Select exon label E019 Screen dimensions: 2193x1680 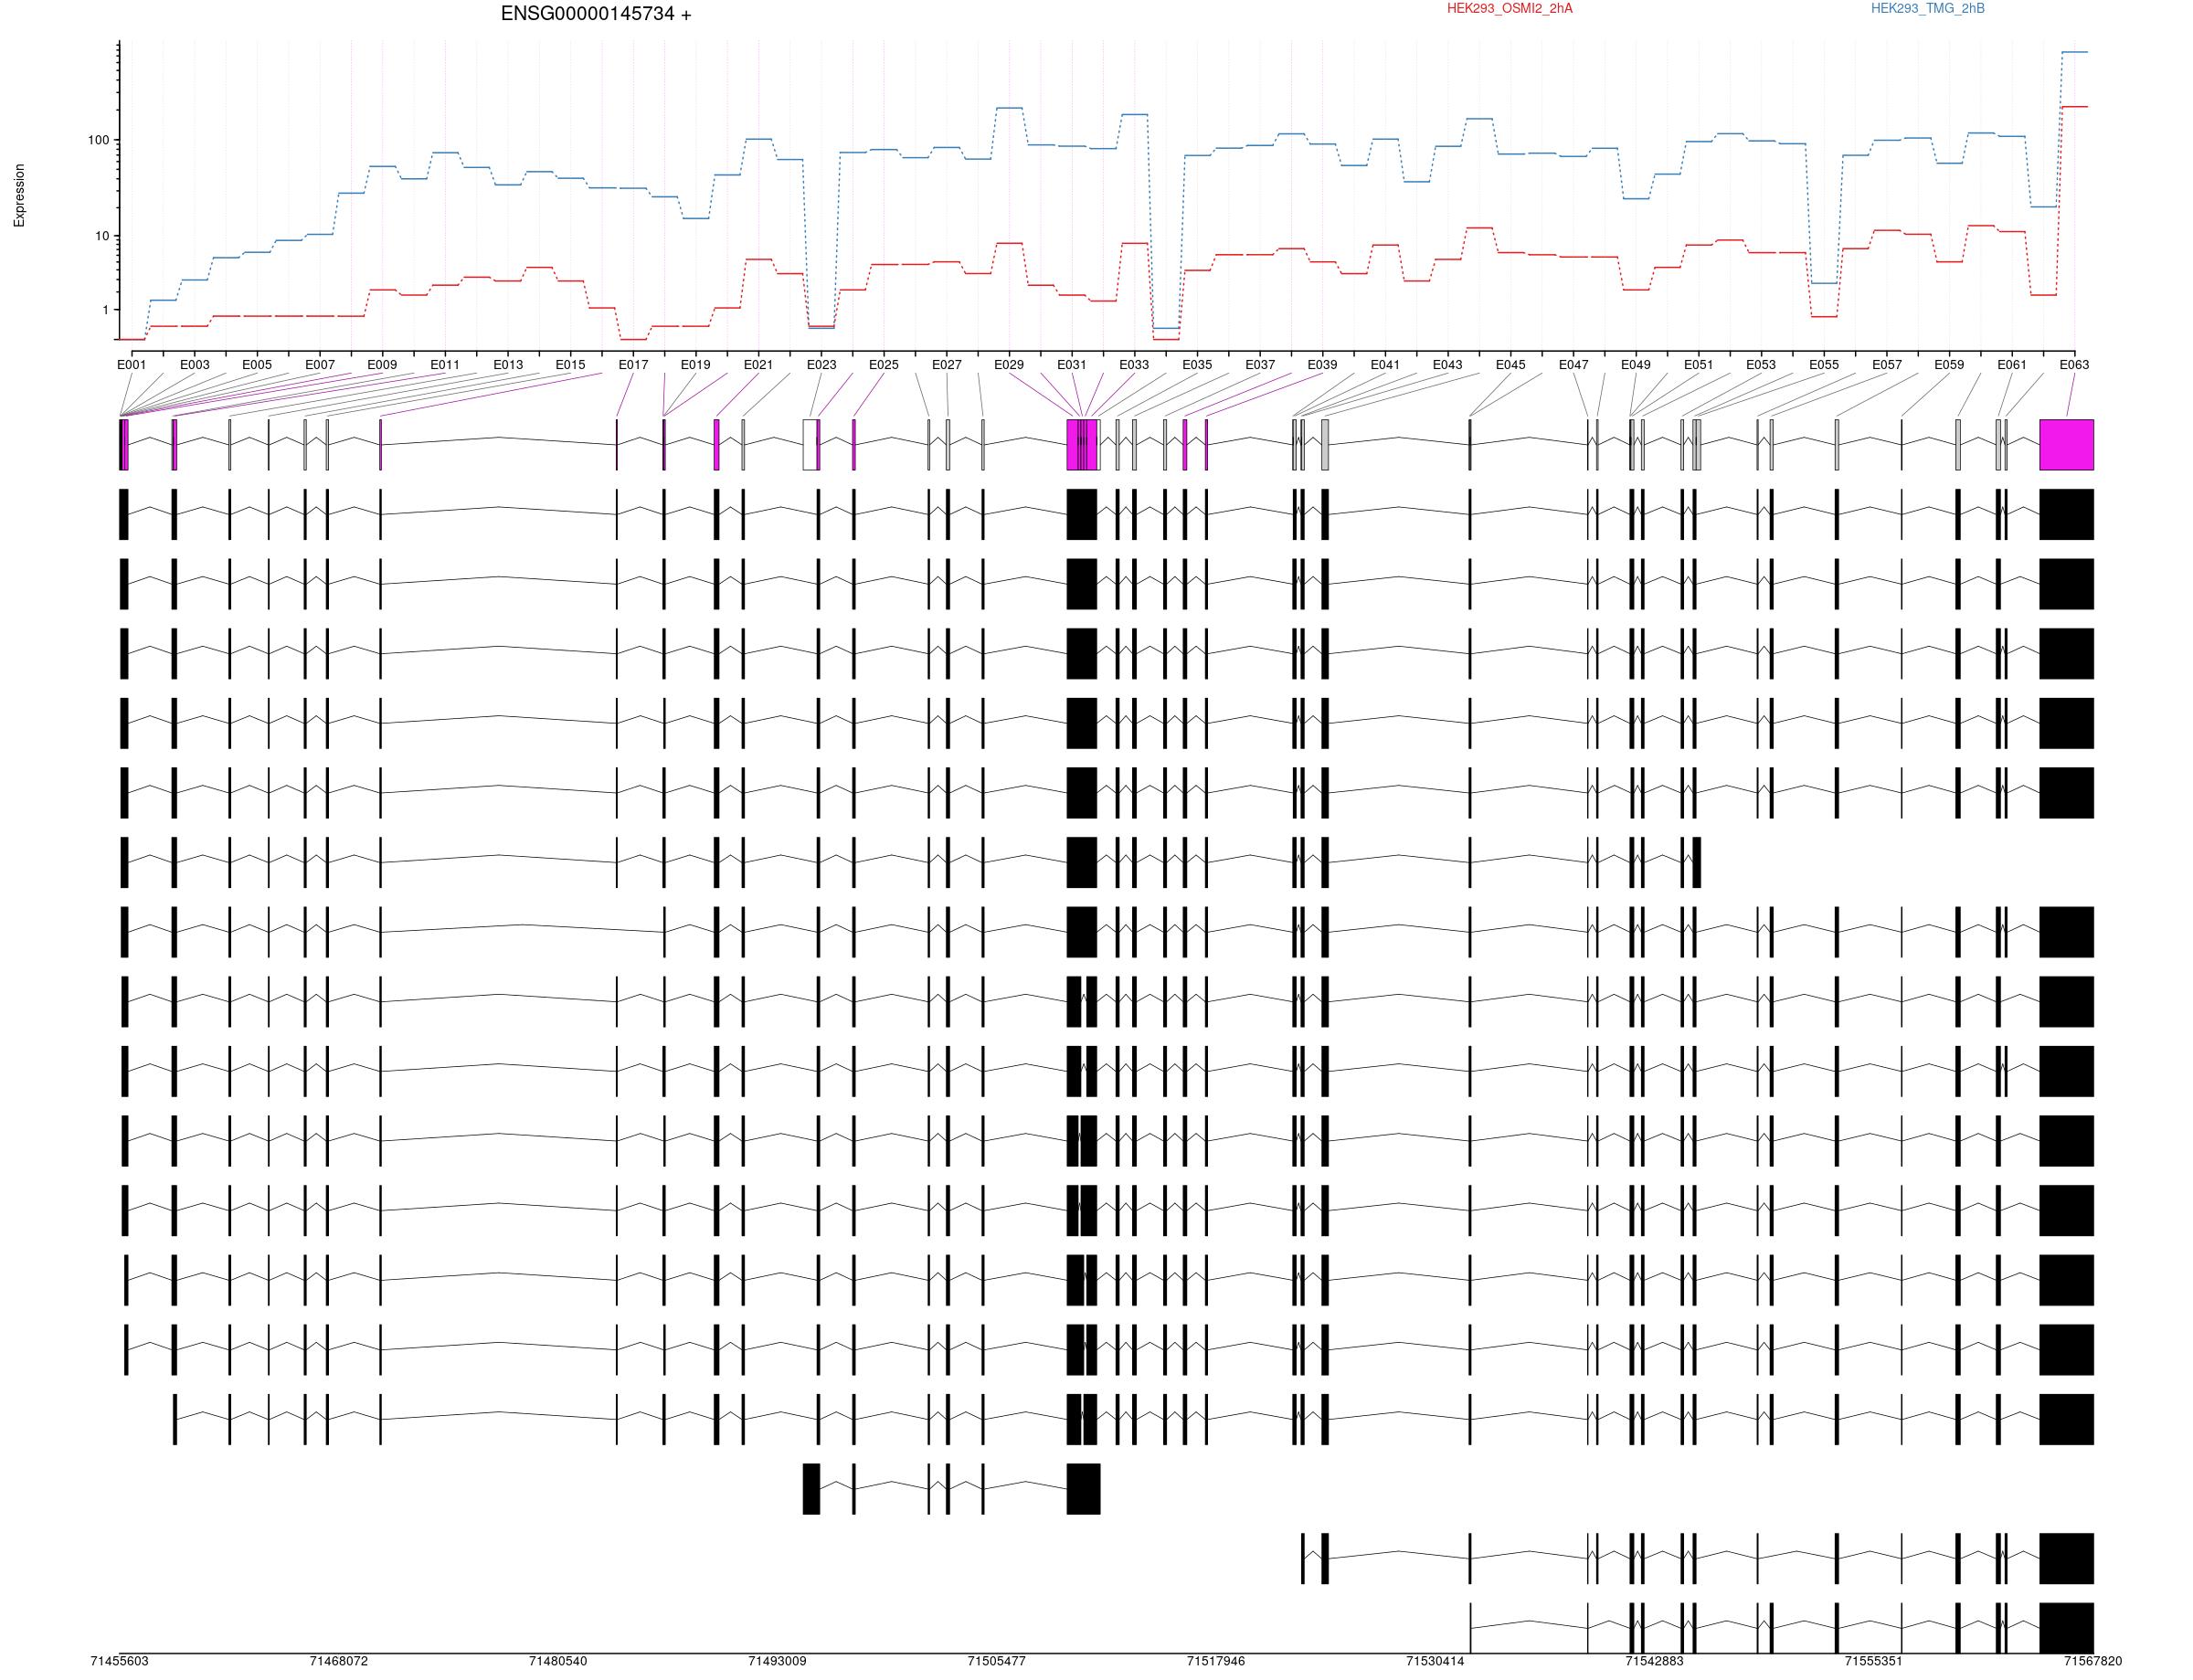point(695,365)
